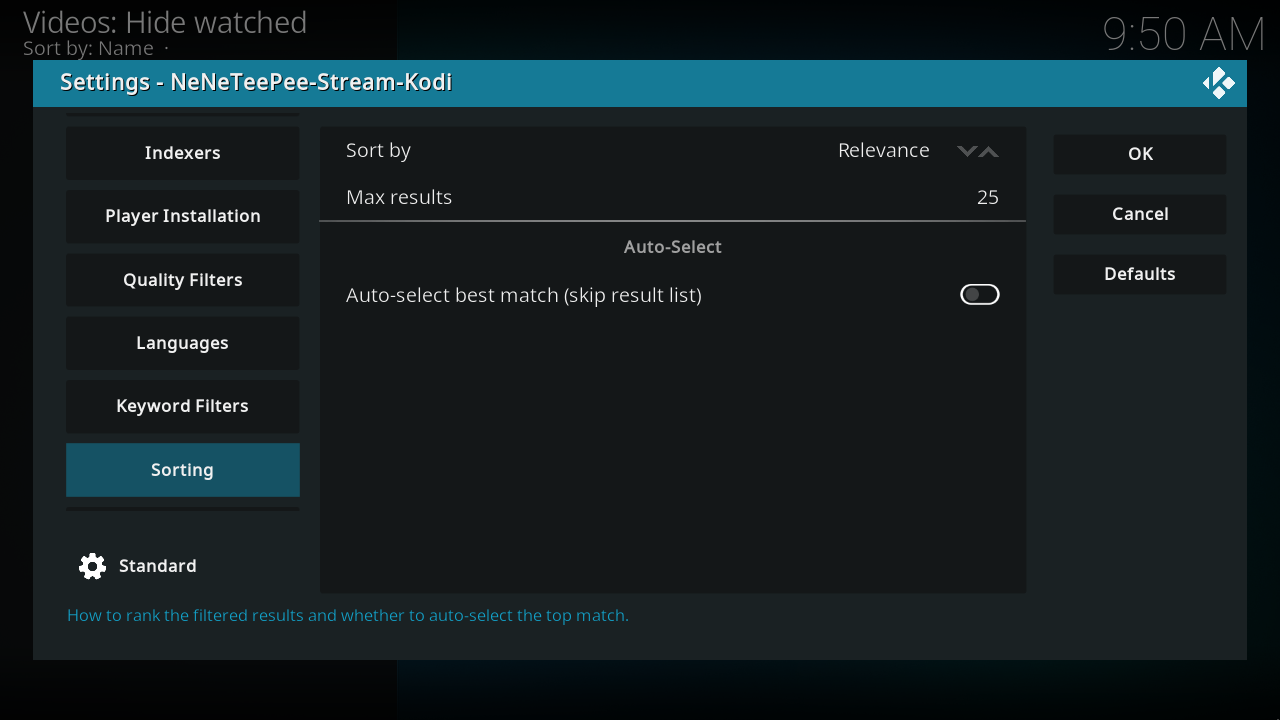
Task: Open the Sort by Relevance setting
Action: tap(673, 150)
